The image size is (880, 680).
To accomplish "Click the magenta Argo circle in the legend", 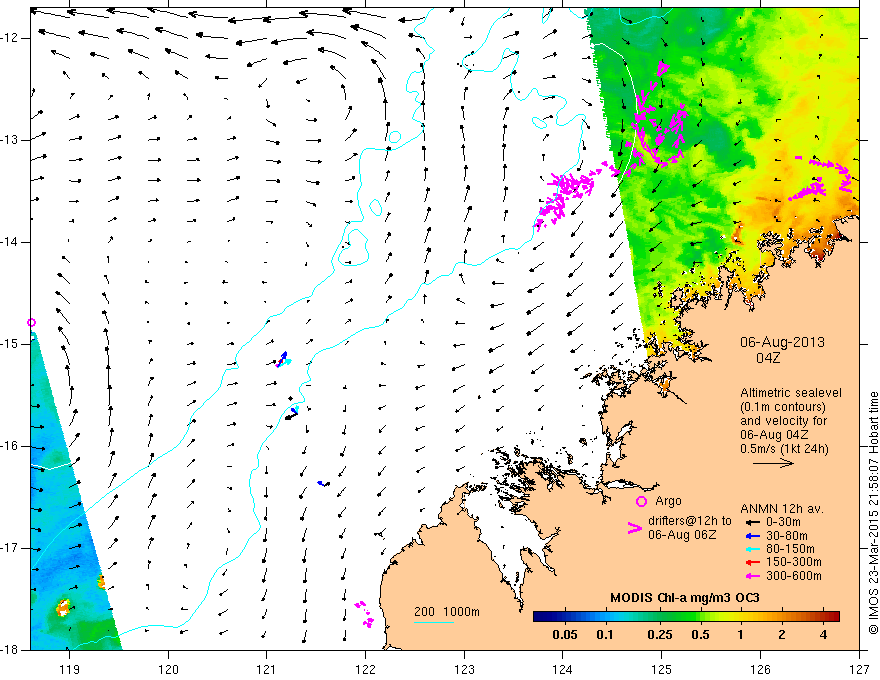I will coord(641,501).
